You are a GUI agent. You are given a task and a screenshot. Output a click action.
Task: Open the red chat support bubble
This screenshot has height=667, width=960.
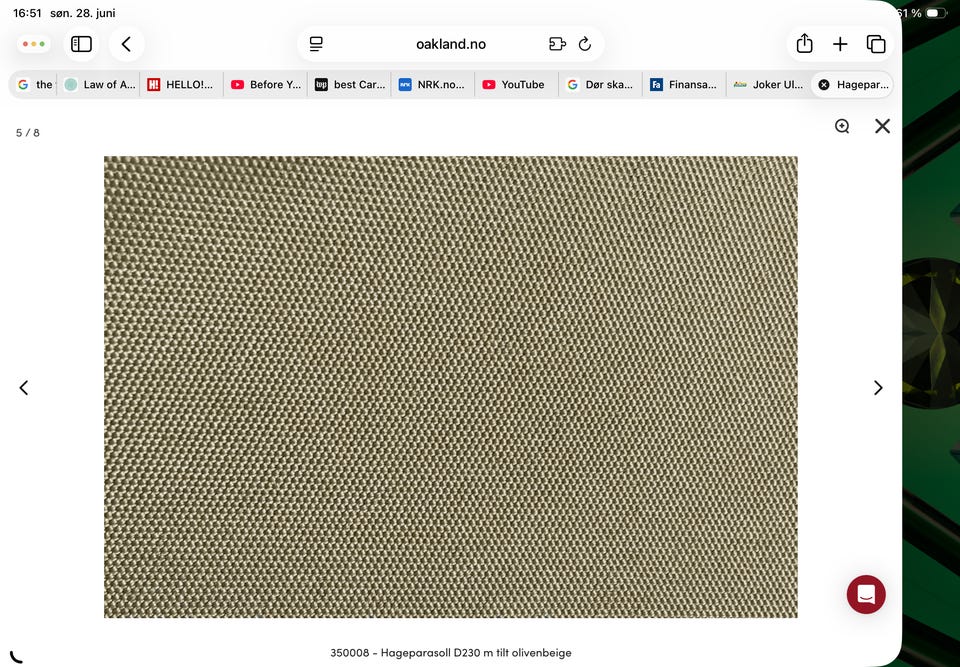(866, 594)
